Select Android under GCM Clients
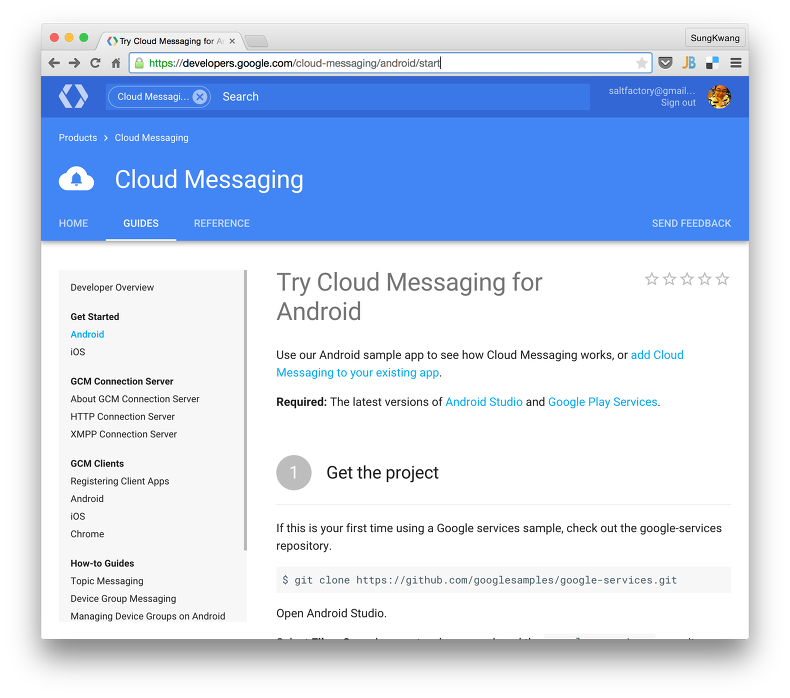The image size is (790, 698). (x=87, y=498)
